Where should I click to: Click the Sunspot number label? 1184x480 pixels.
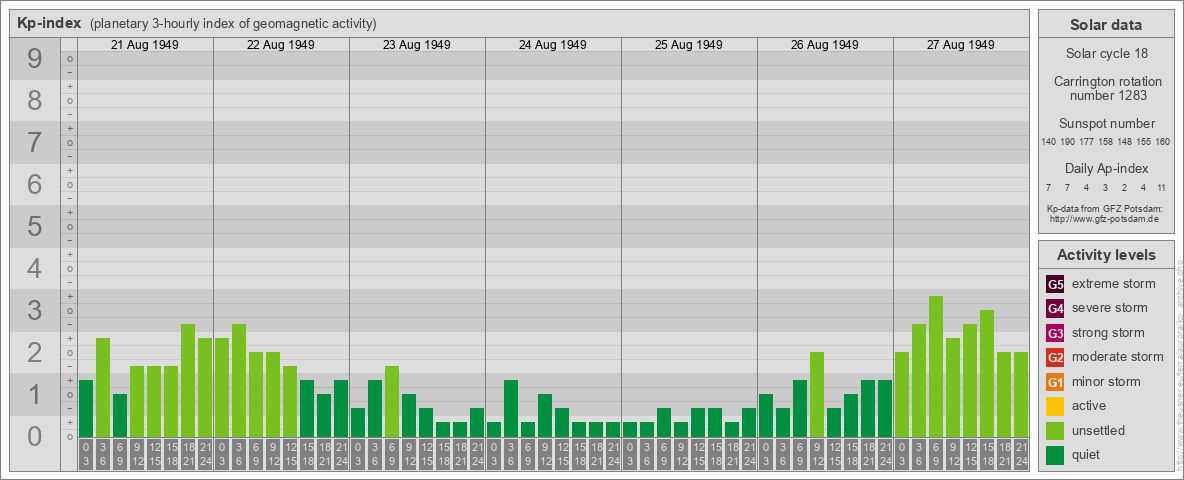(1106, 124)
